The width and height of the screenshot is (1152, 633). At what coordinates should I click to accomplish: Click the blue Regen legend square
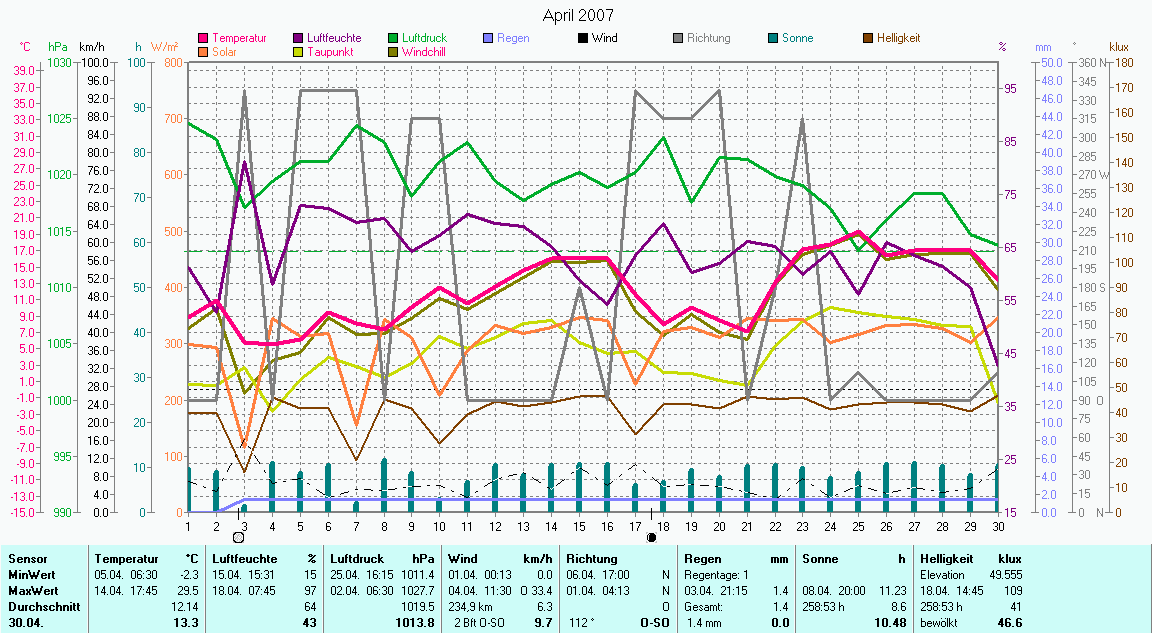487,39
